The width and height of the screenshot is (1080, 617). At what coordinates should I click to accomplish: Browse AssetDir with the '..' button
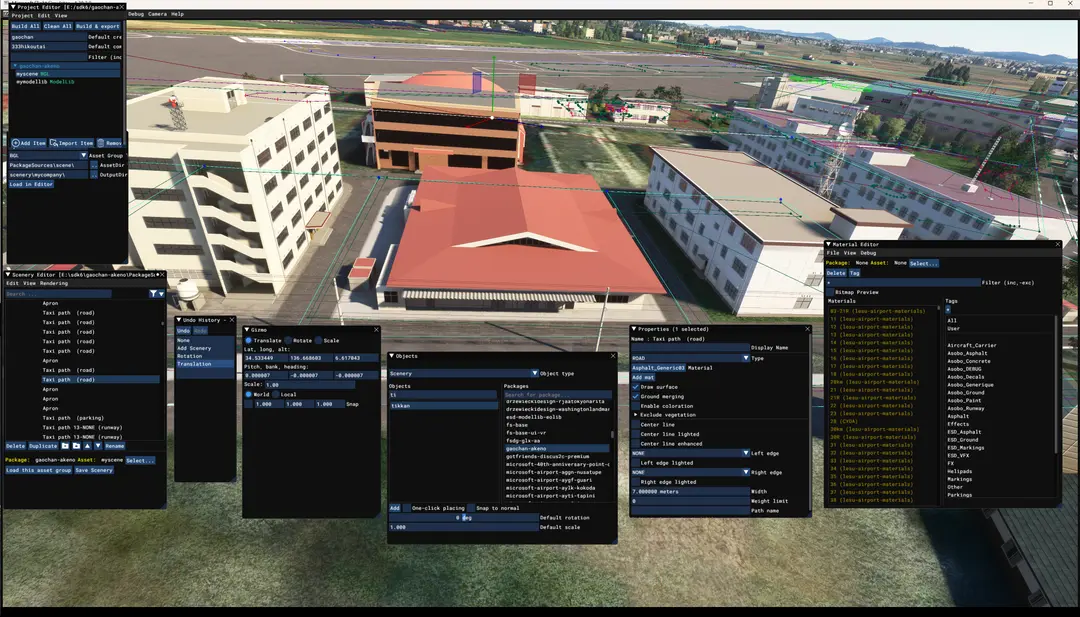click(94, 165)
